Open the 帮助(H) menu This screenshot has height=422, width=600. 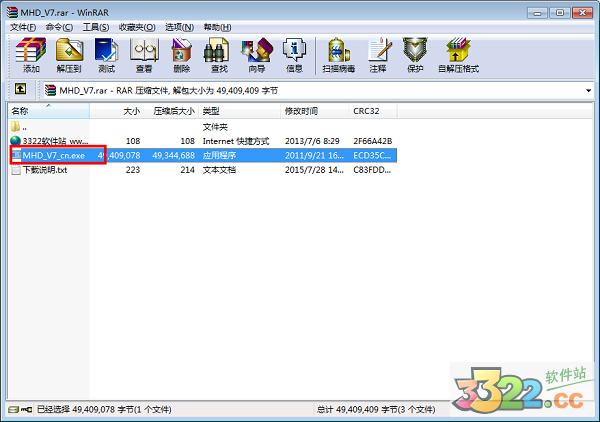coord(217,27)
